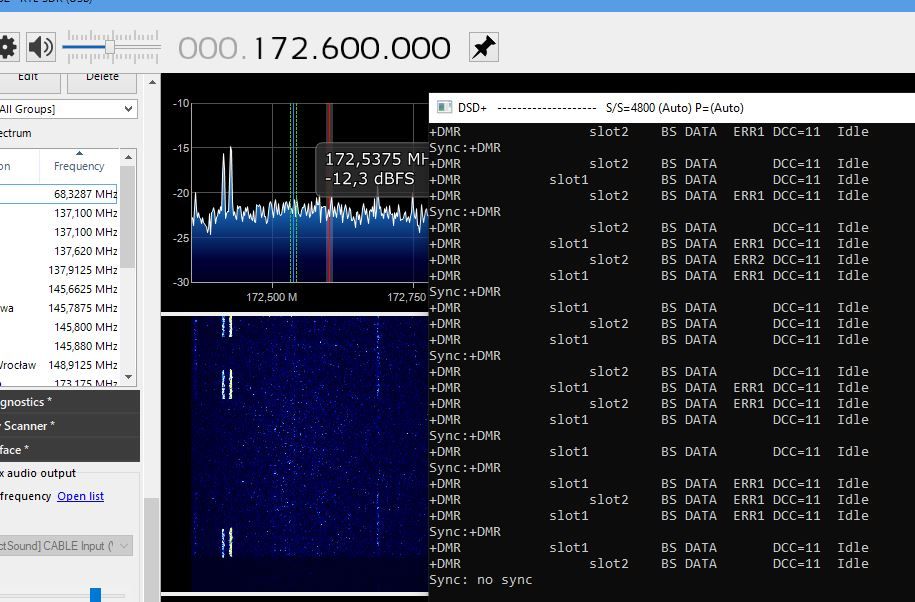
Task: Sort list by Frequency column header
Action: pyautogui.click(x=79, y=166)
